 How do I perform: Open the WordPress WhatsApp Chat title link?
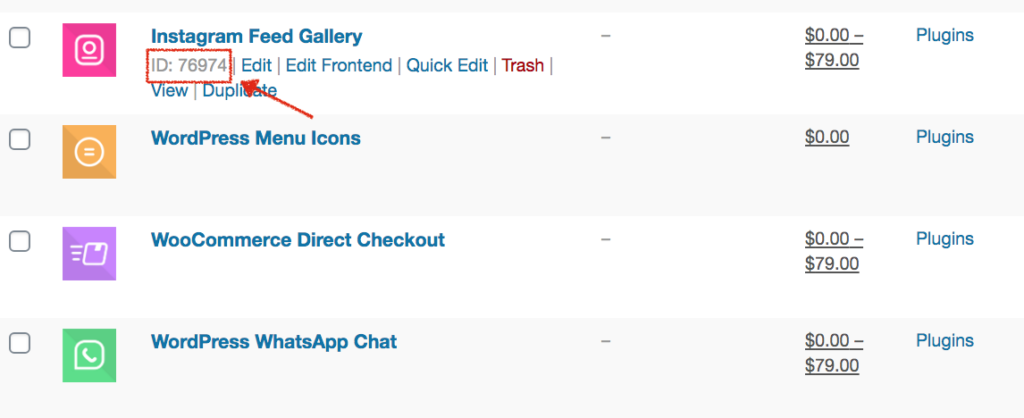(274, 342)
